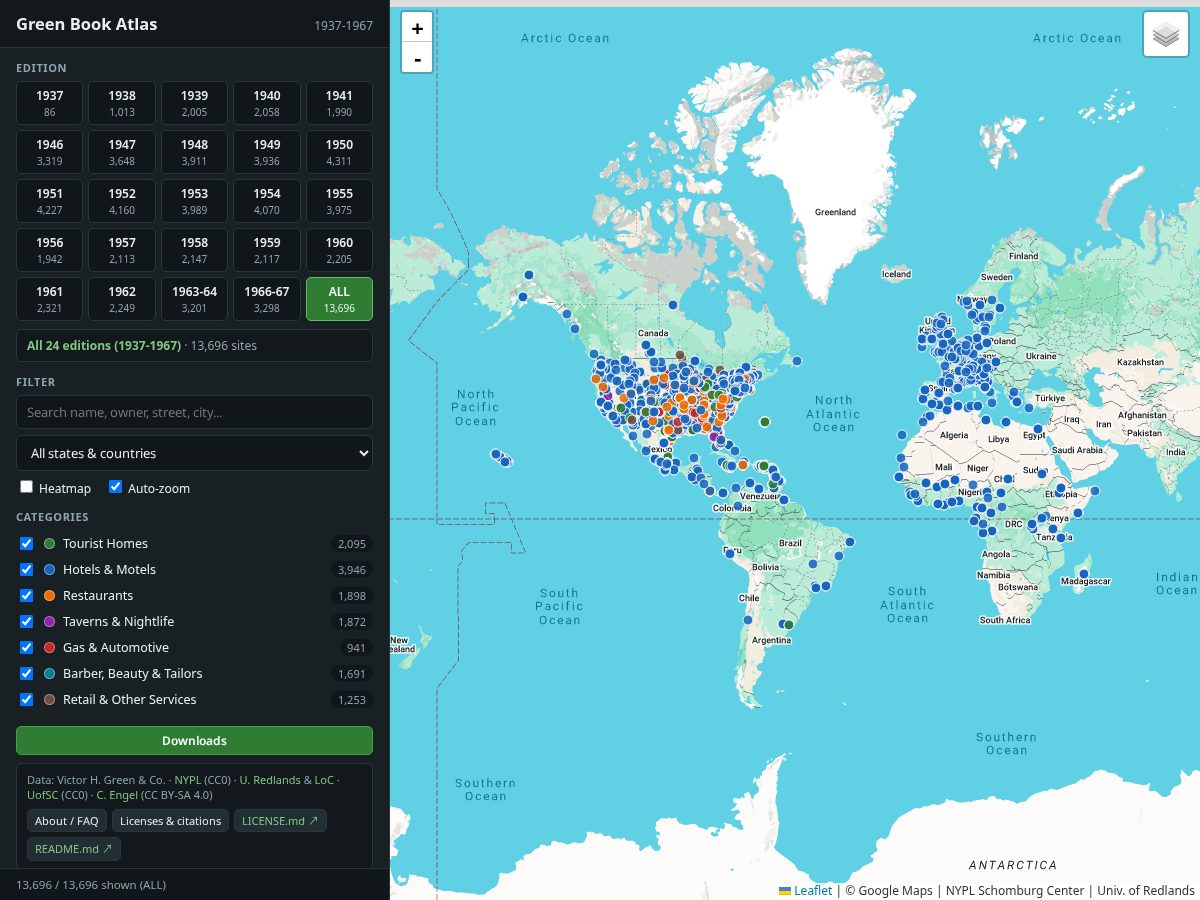Screen dimensions: 1200x900
Task: Switch to the 1951 edition
Action: click(50, 201)
